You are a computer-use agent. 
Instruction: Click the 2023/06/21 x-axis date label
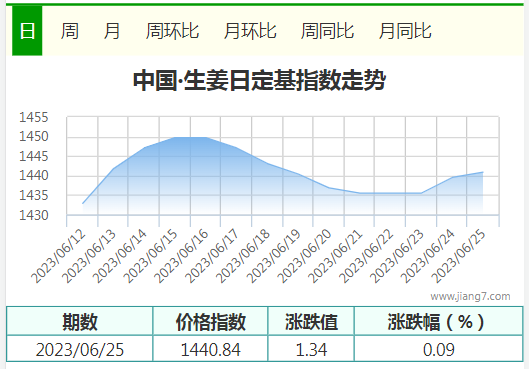(335, 256)
